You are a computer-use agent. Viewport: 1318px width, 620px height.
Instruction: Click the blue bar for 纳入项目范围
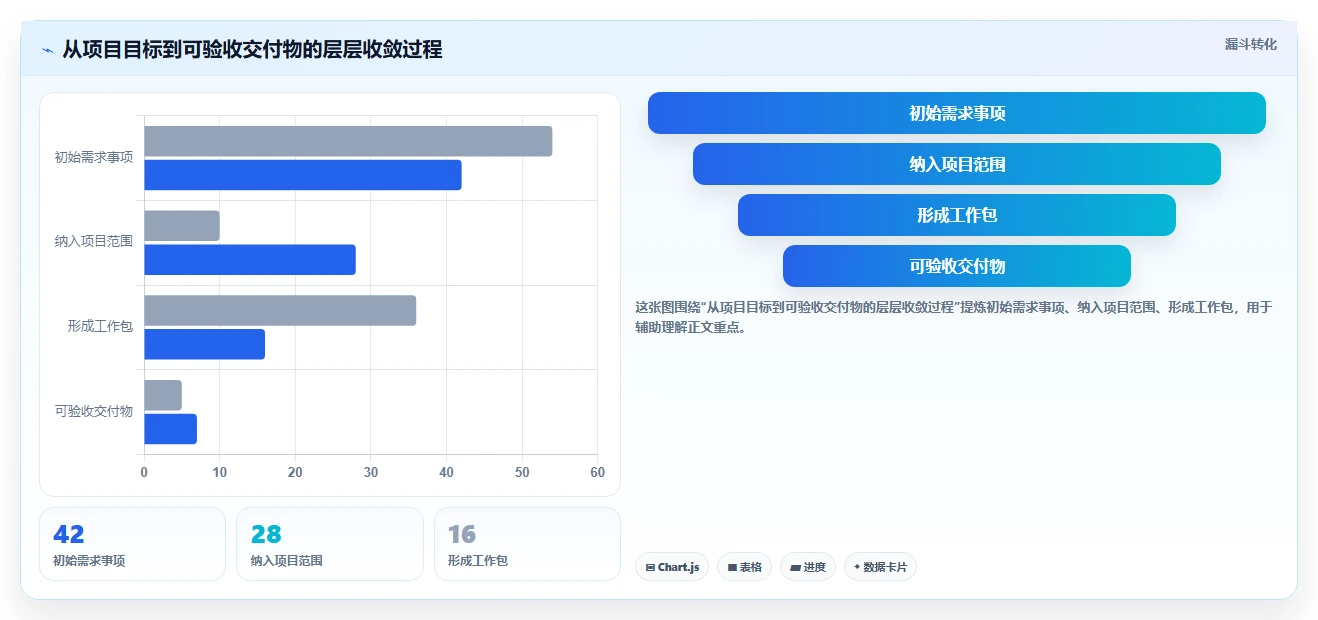click(x=250, y=260)
